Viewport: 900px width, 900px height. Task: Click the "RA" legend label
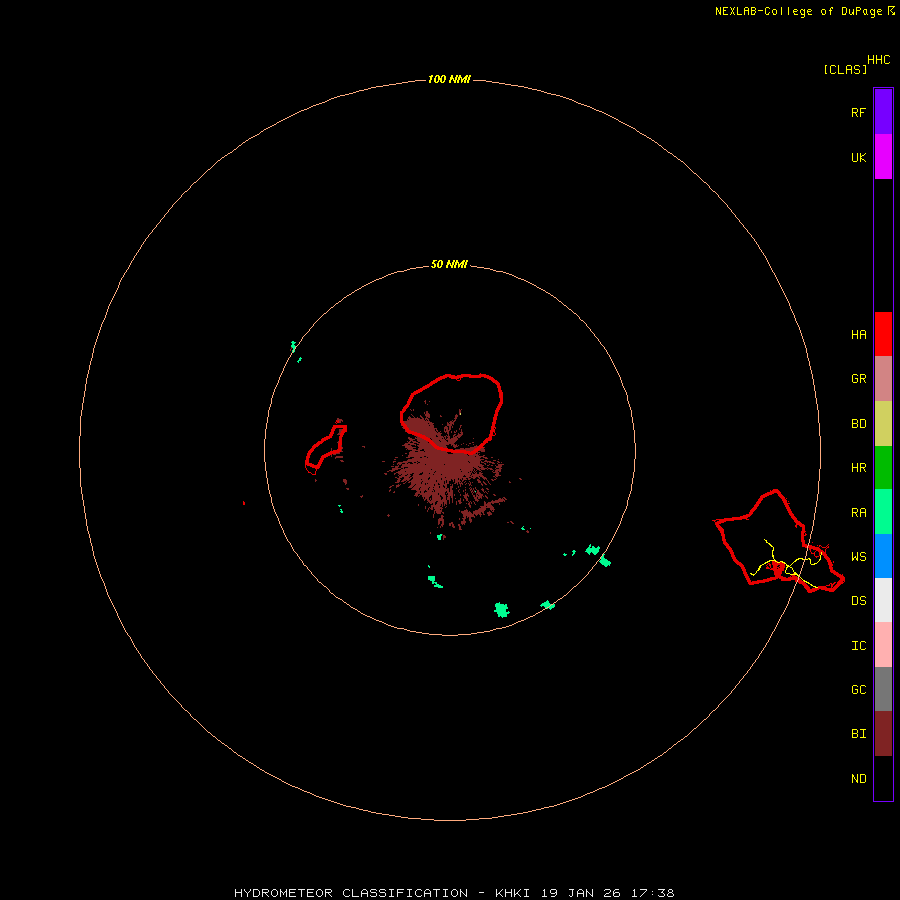pos(859,513)
